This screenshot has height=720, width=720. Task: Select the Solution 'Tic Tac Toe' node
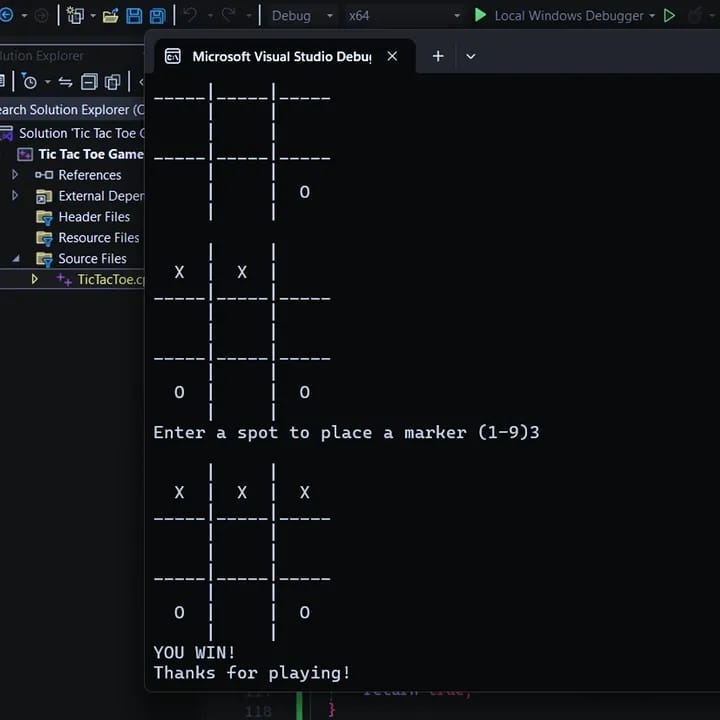(81, 133)
